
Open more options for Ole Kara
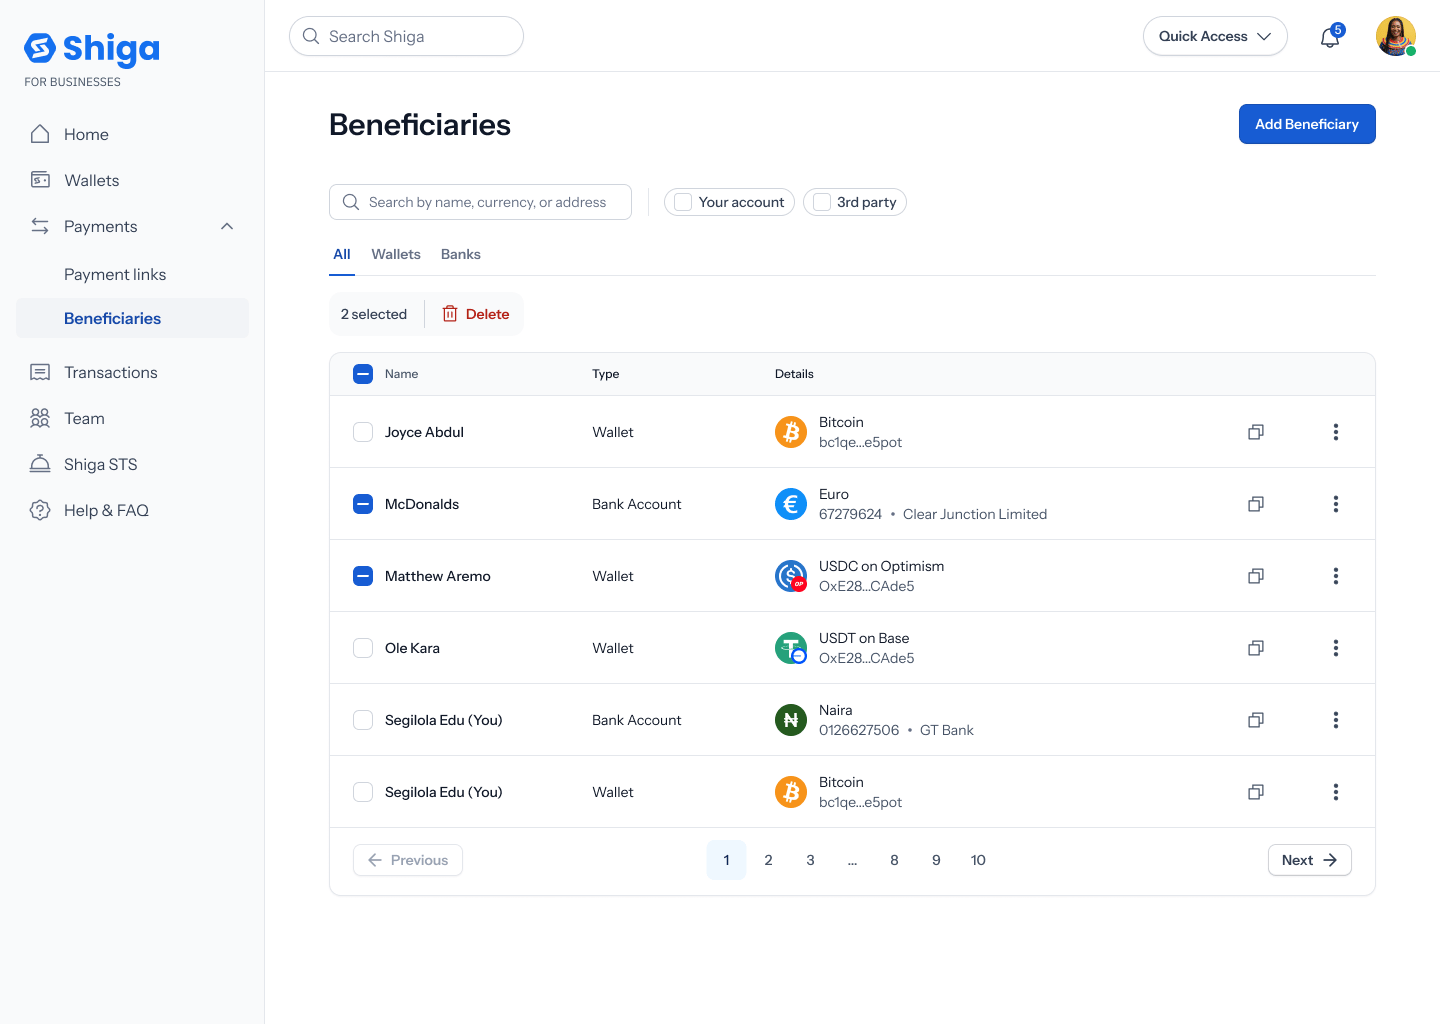(1336, 648)
